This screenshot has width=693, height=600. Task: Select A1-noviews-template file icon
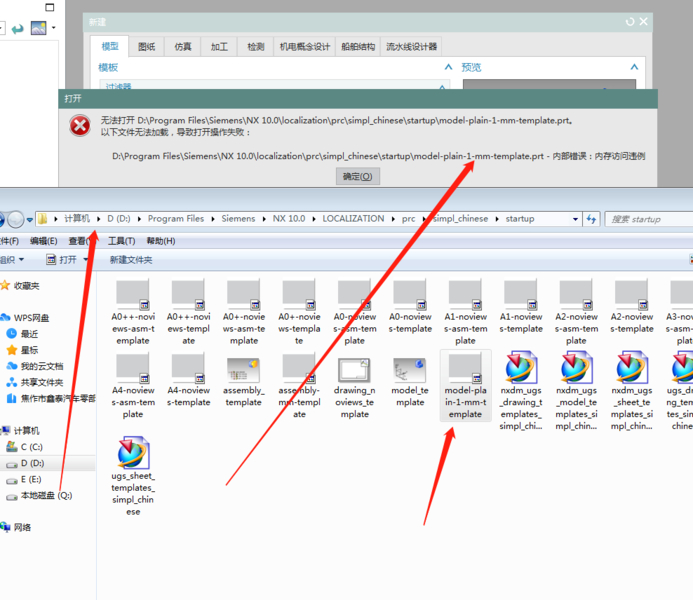tap(521, 295)
